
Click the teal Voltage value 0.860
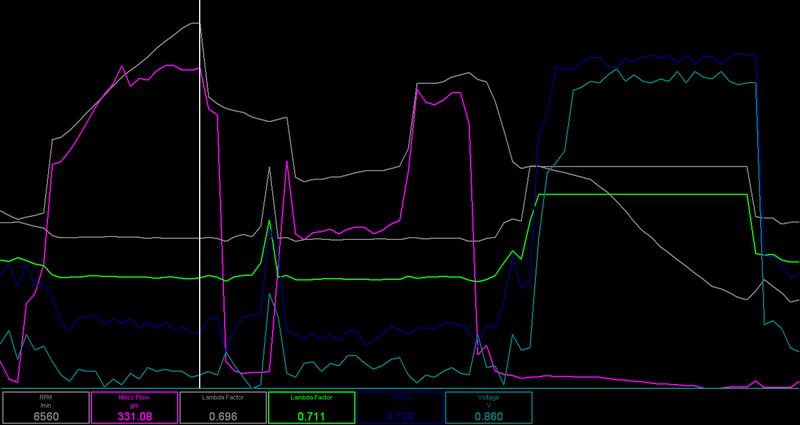489,414
